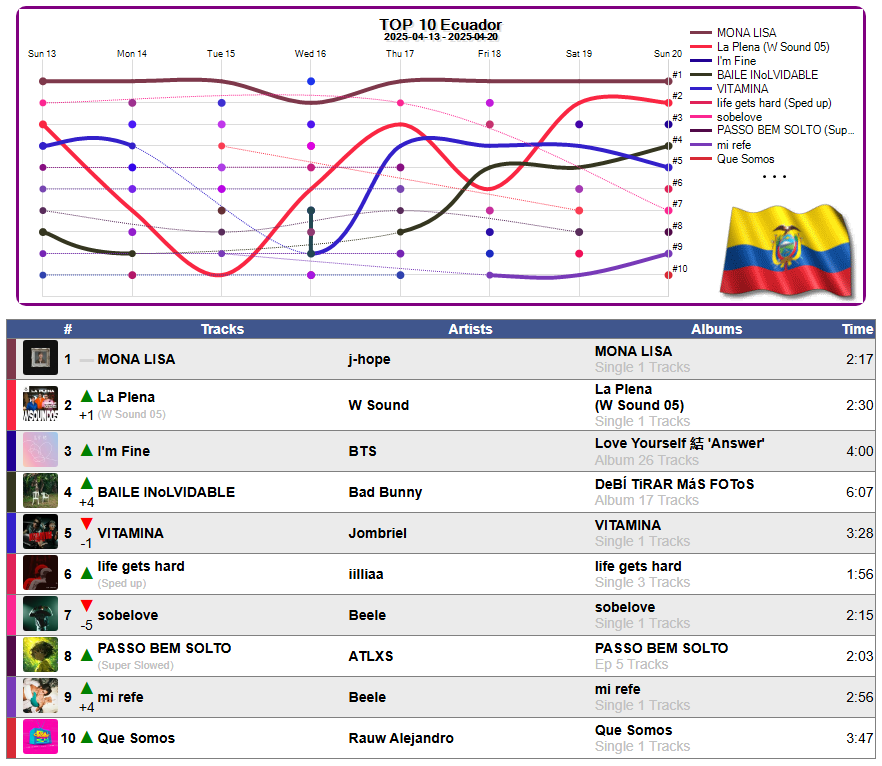882x766 pixels.
Task: Click the Jombriel artist name
Action: (x=377, y=533)
